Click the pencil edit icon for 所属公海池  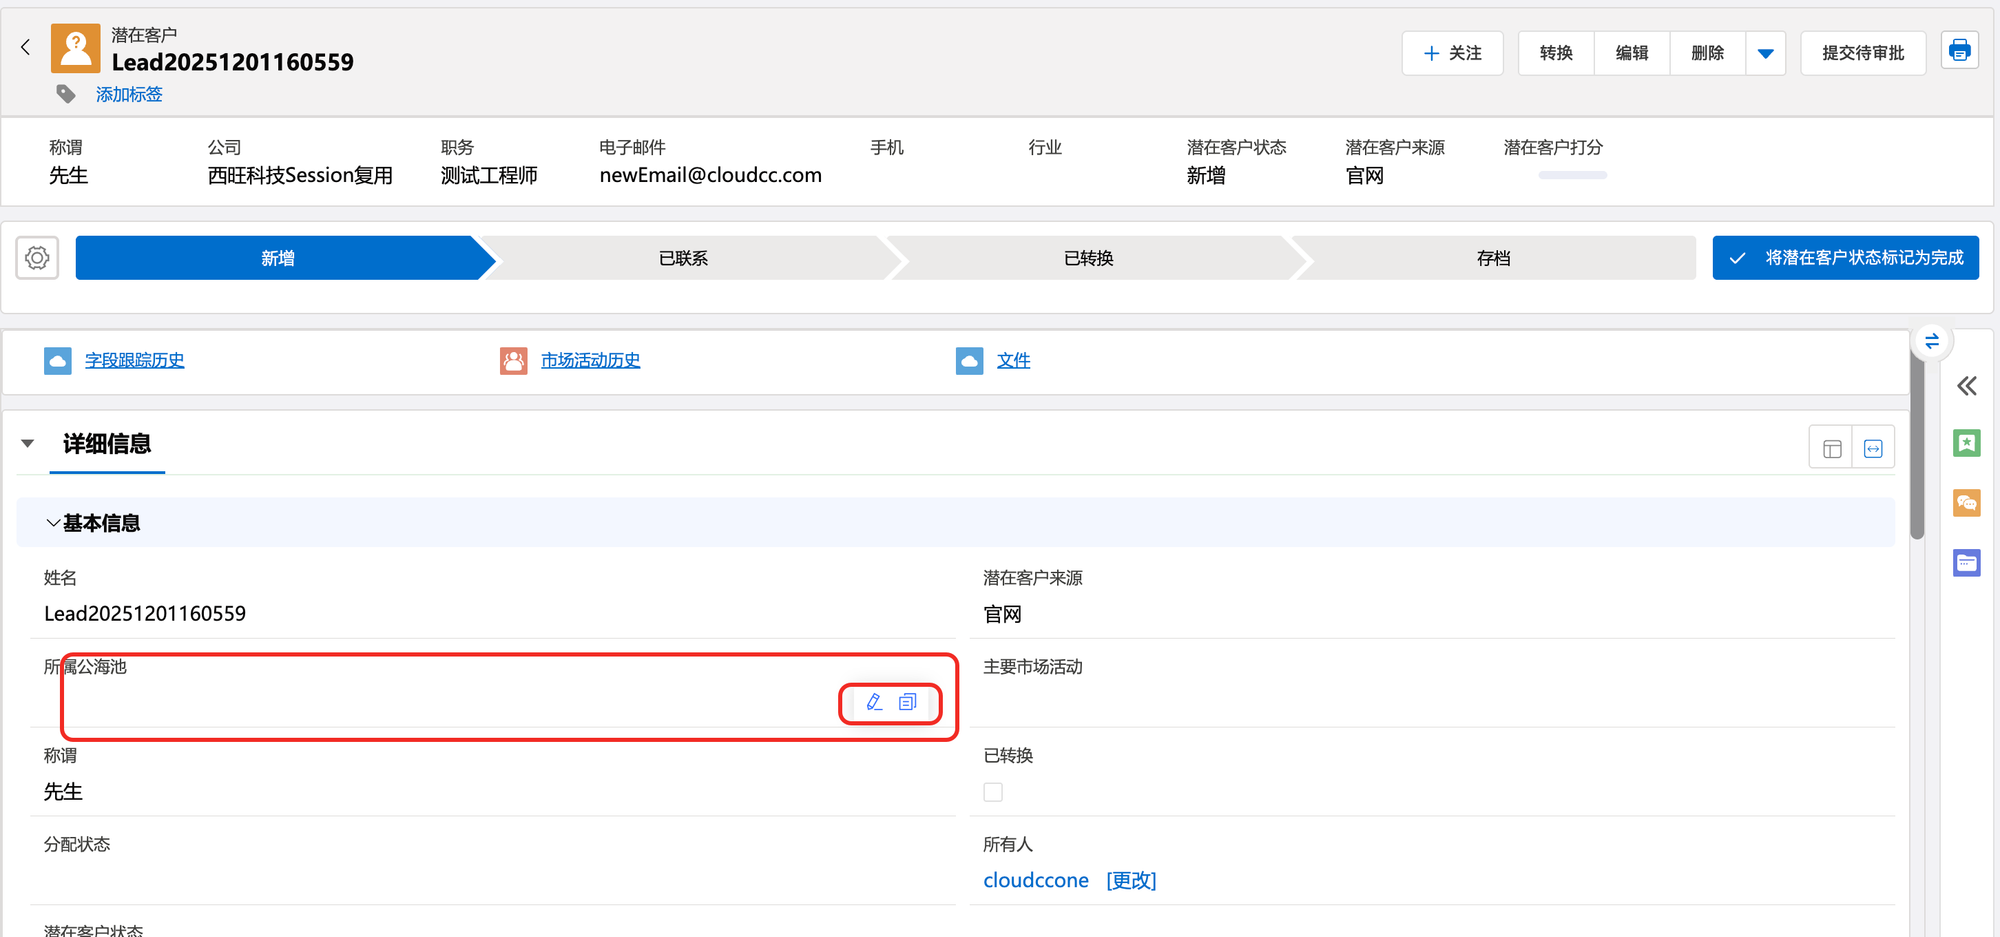[x=874, y=703]
